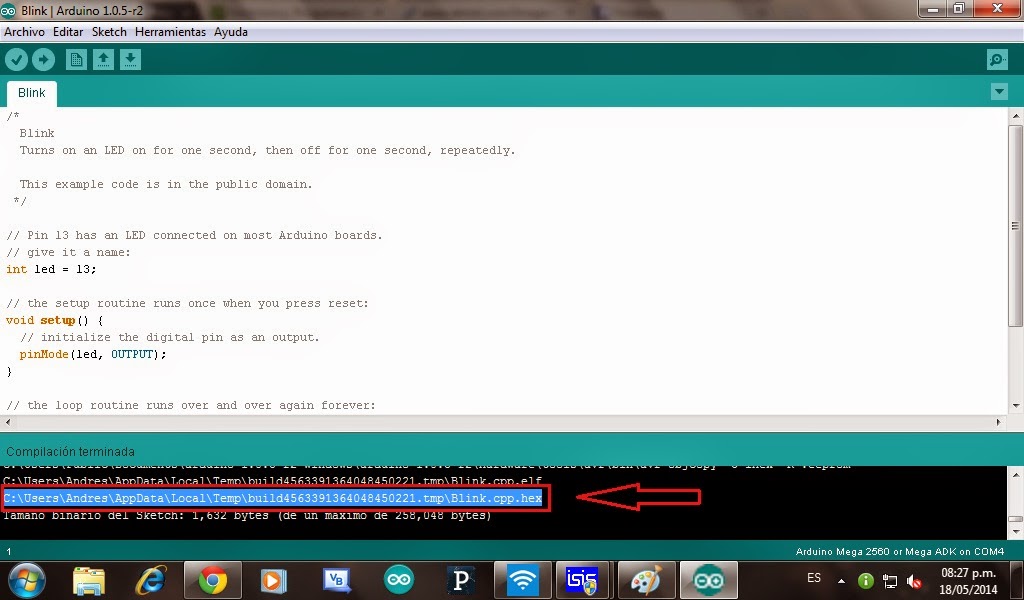Click the Upload arrow icon
Screen dimensions: 1024x600
tap(43, 59)
